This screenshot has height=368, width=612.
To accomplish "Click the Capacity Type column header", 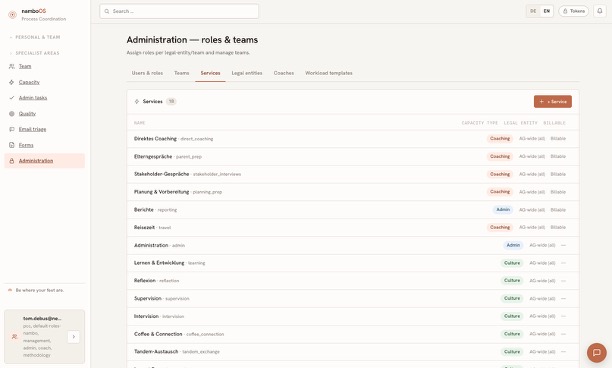I will (480, 123).
